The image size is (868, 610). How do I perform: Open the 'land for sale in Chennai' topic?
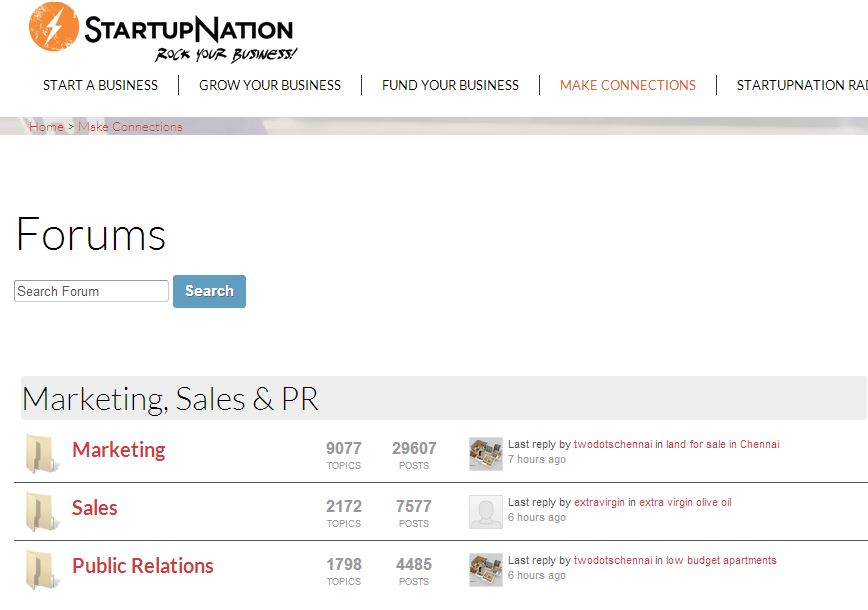pyautogui.click(x=722, y=445)
